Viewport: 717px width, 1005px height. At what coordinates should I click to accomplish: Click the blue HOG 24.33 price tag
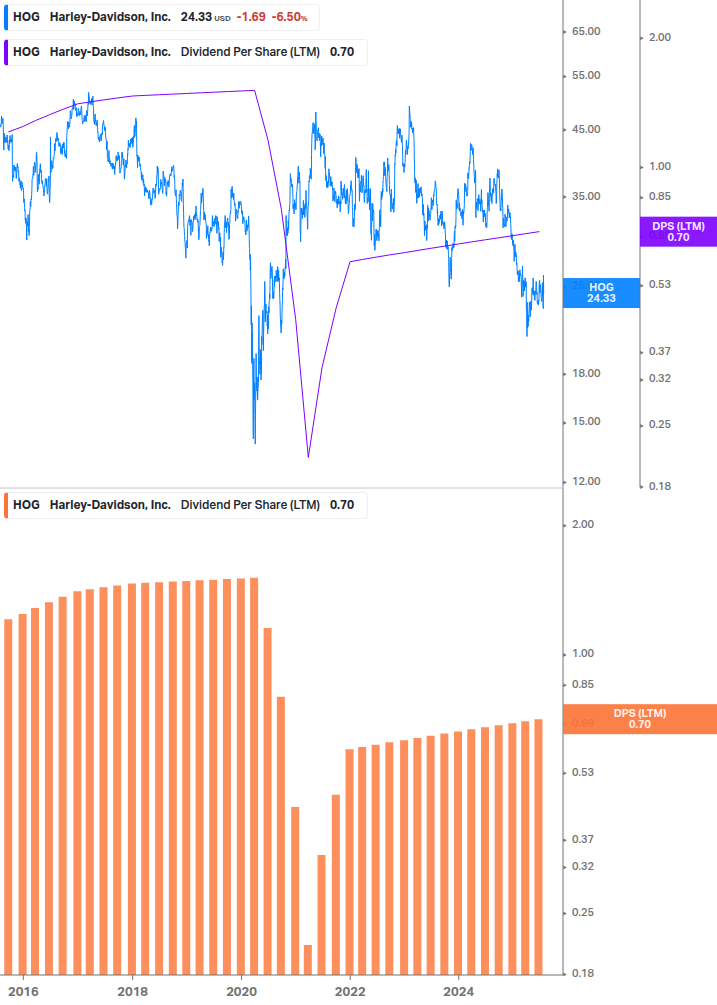pyautogui.click(x=601, y=293)
